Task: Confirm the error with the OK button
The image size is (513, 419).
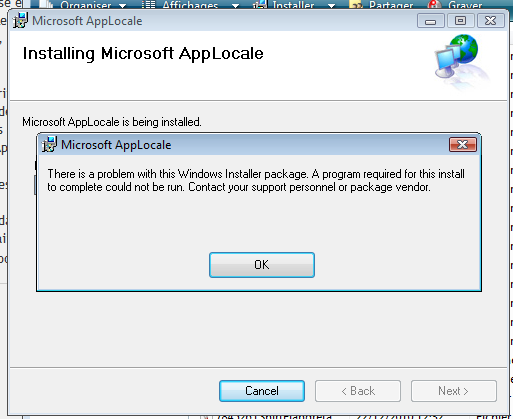Action: [262, 265]
